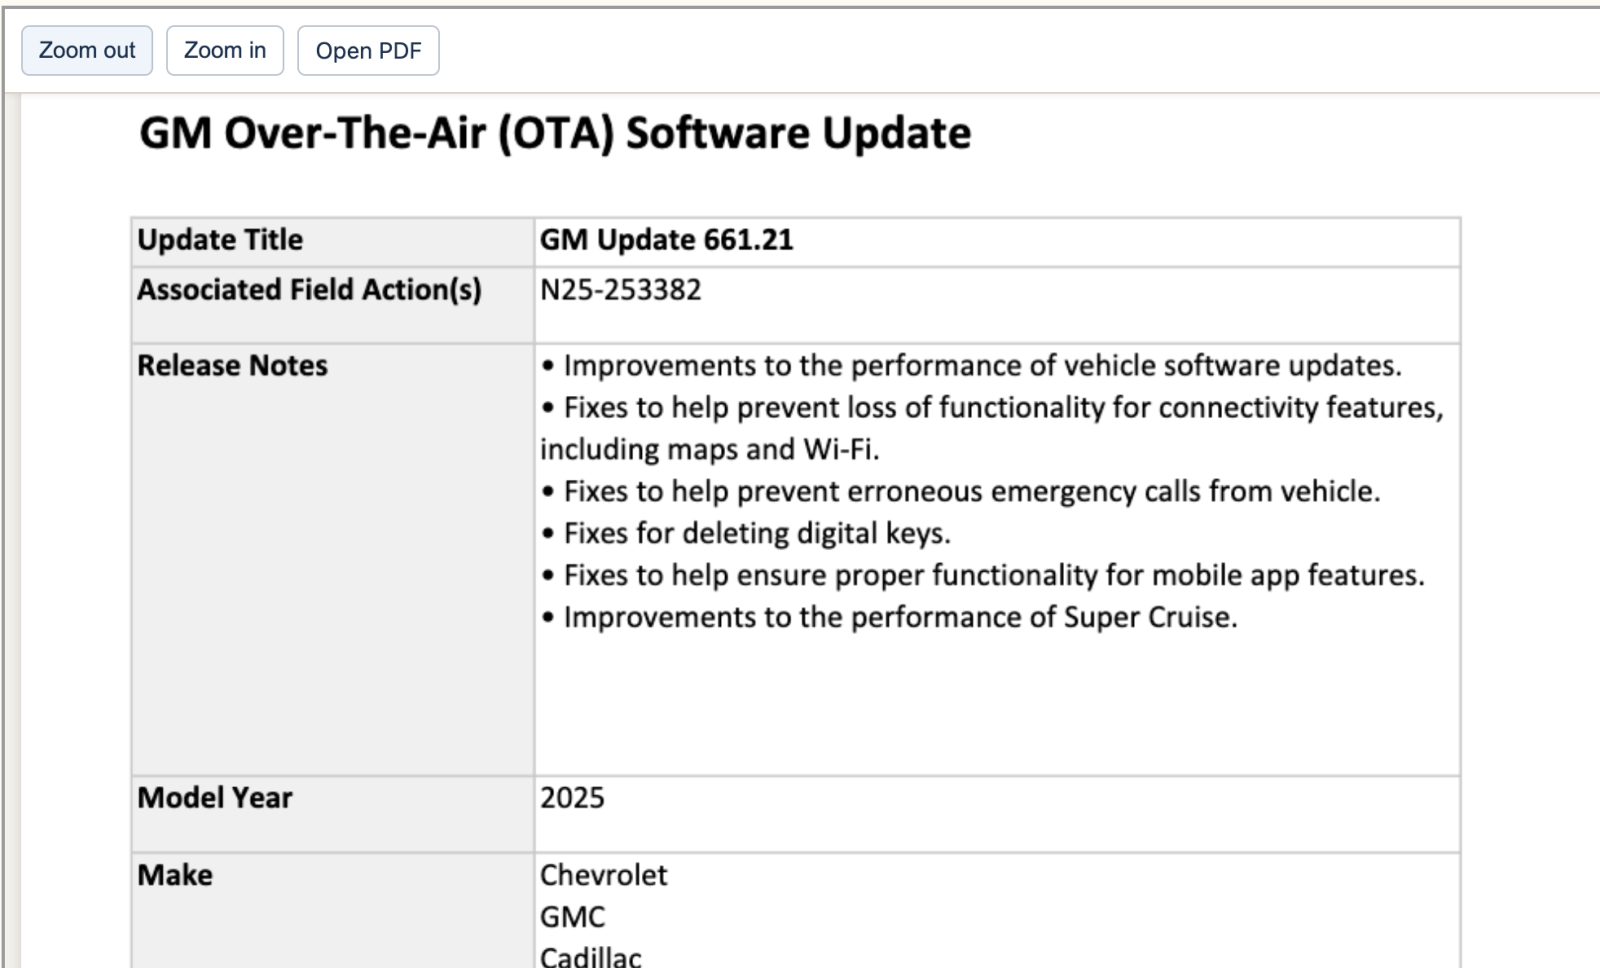Click the 'Update Title' row label
Screen dimensions: 1600x968
click(x=220, y=240)
